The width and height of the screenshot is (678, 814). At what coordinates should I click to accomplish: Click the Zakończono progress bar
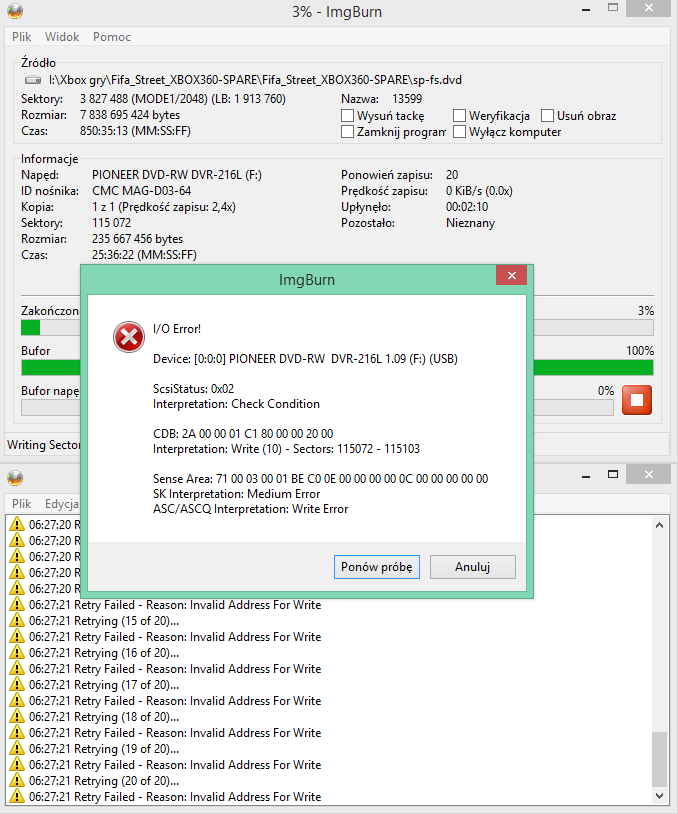point(337,328)
